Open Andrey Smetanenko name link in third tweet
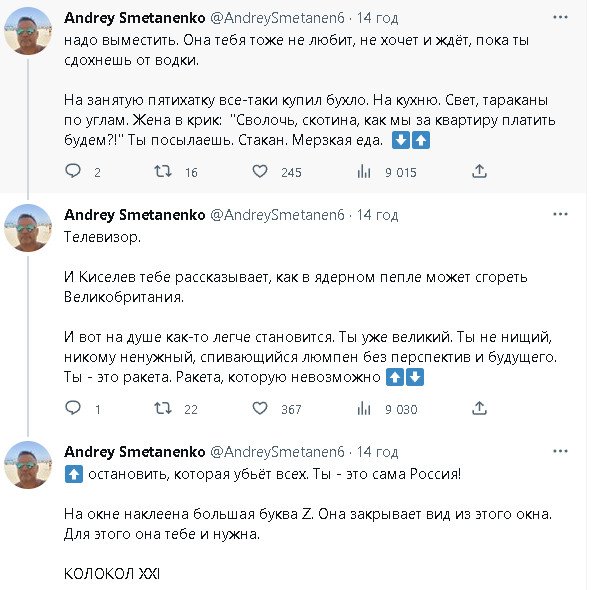 [x=132, y=451]
